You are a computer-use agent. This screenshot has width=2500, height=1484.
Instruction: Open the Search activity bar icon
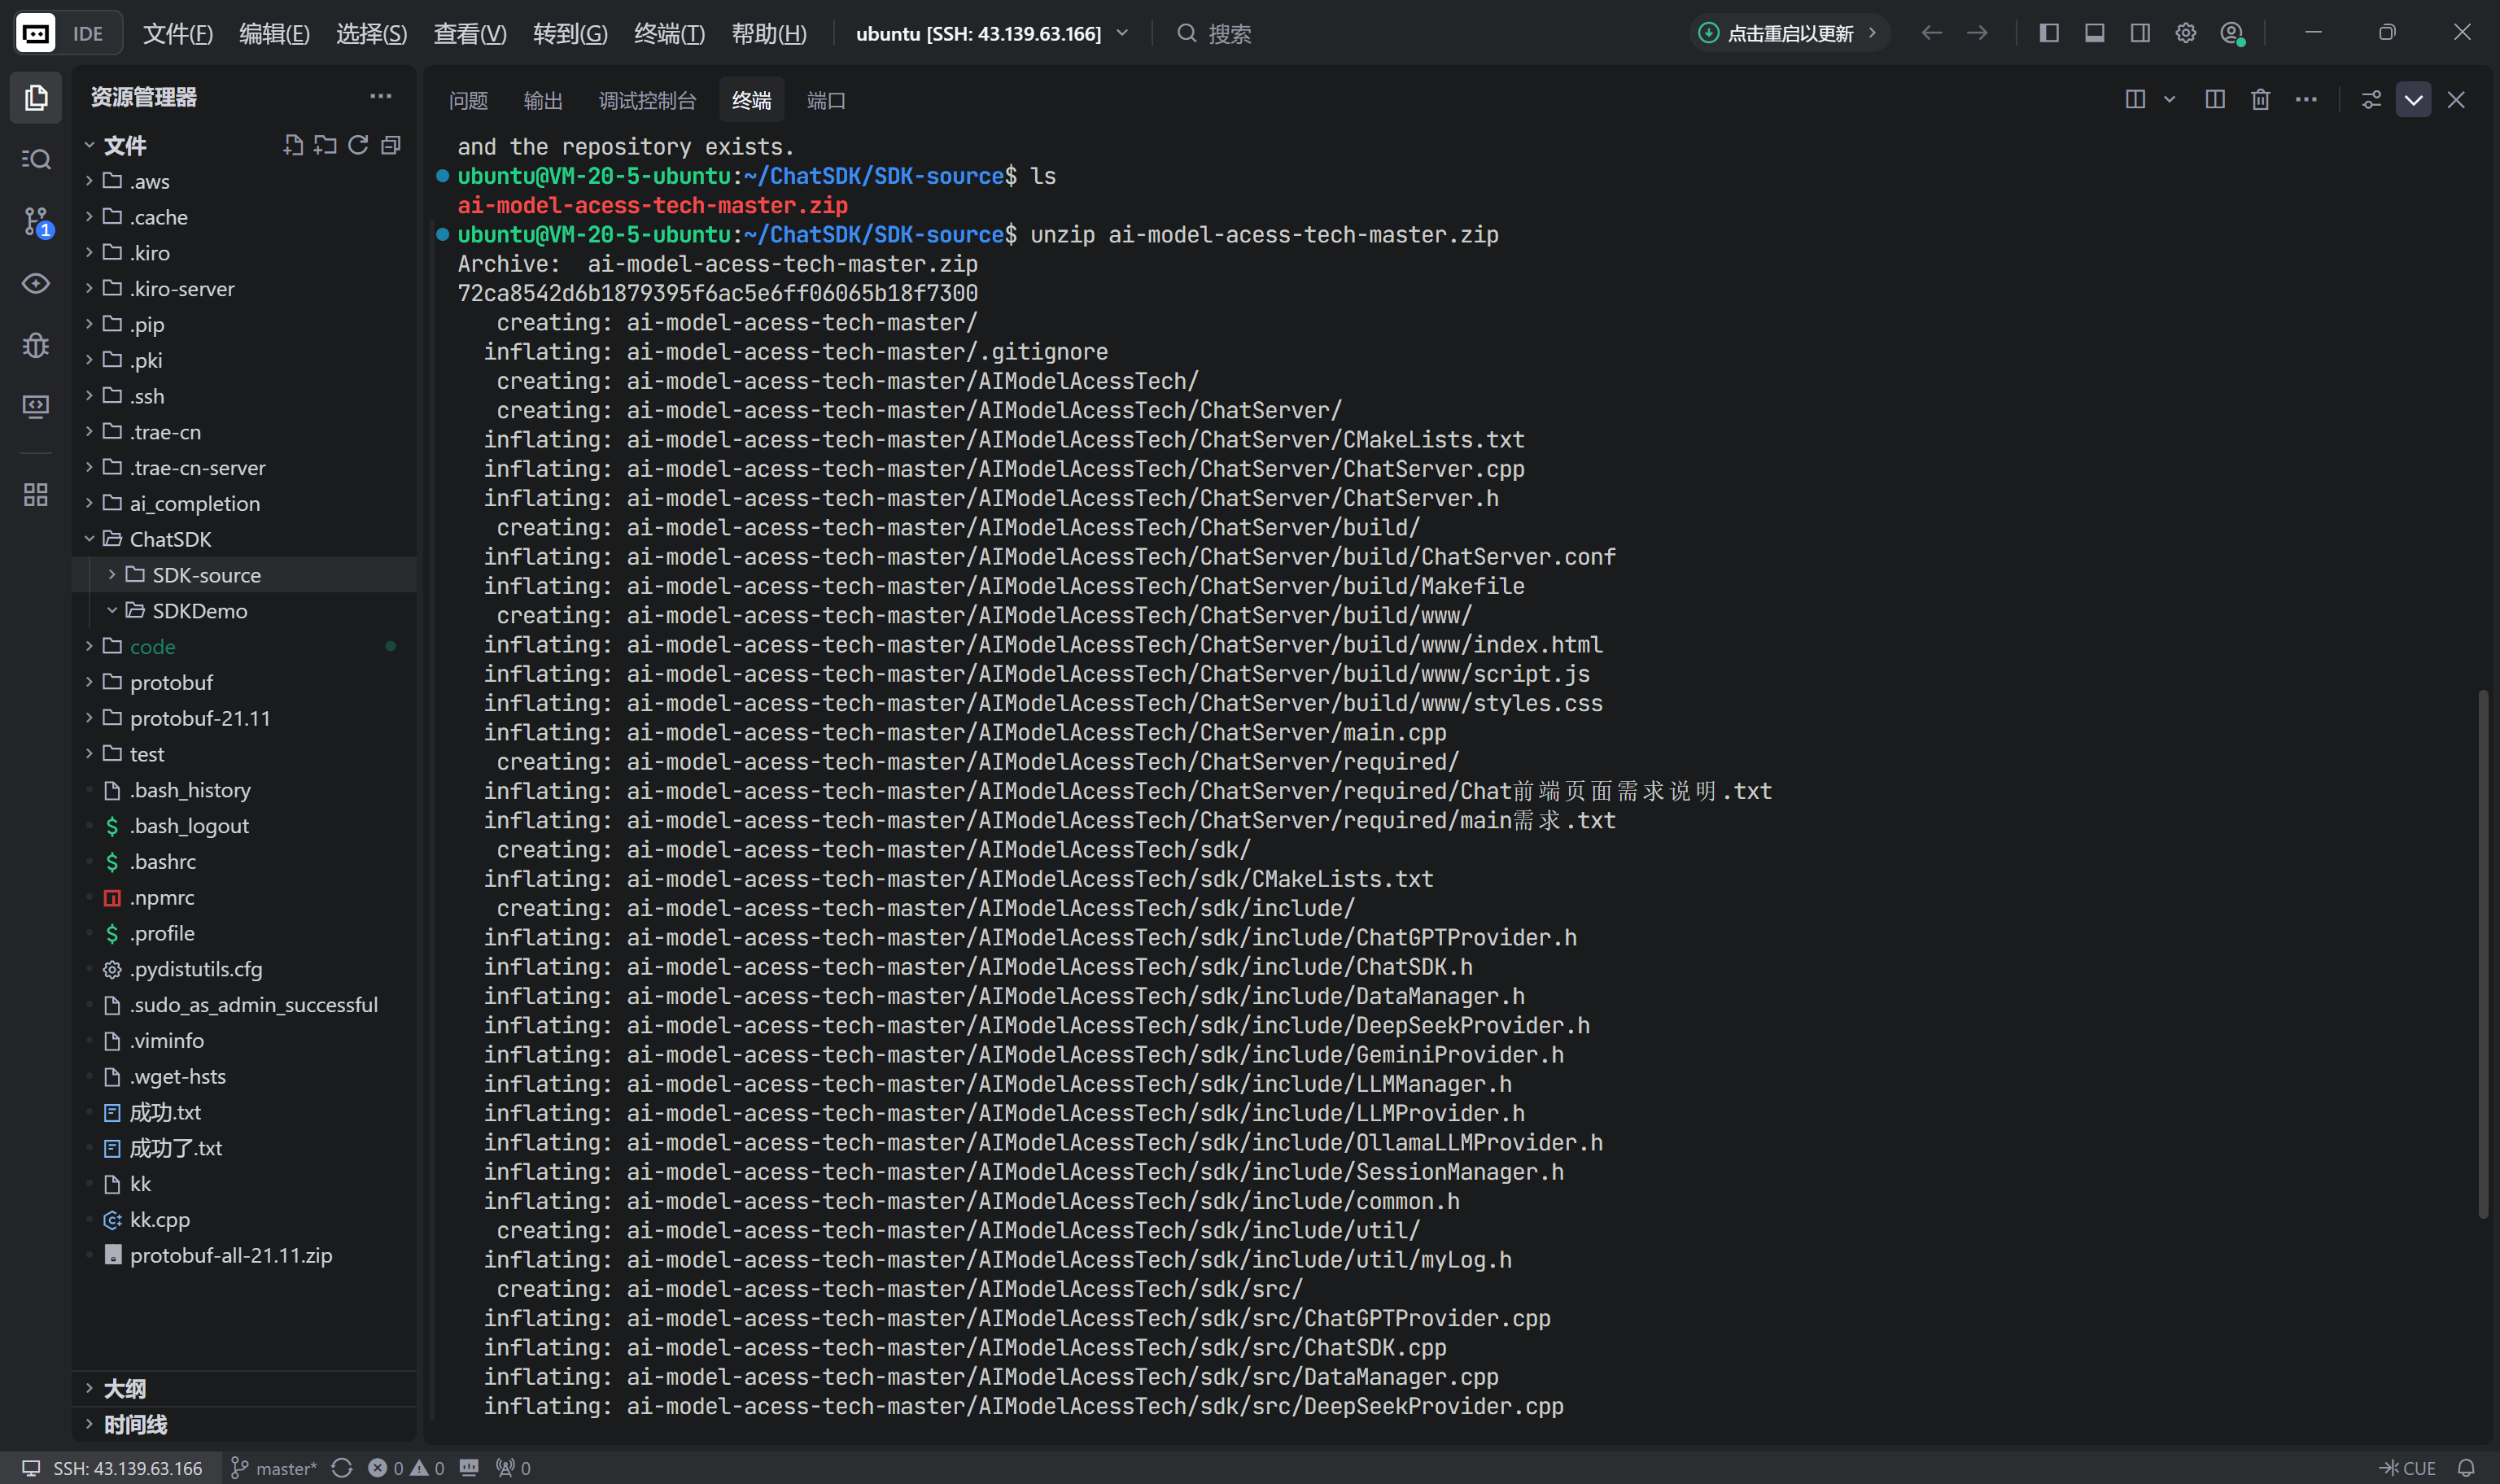coord(36,159)
